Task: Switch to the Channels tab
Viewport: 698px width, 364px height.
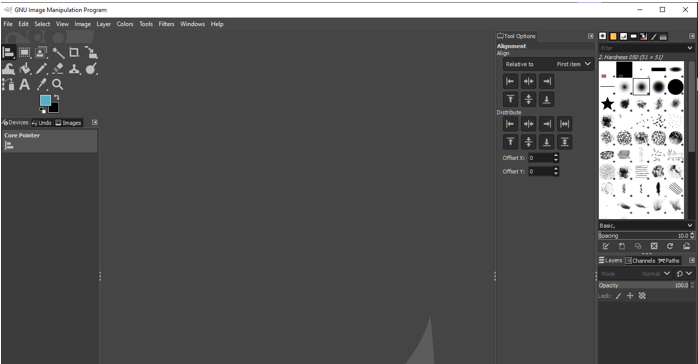Action: pos(640,261)
